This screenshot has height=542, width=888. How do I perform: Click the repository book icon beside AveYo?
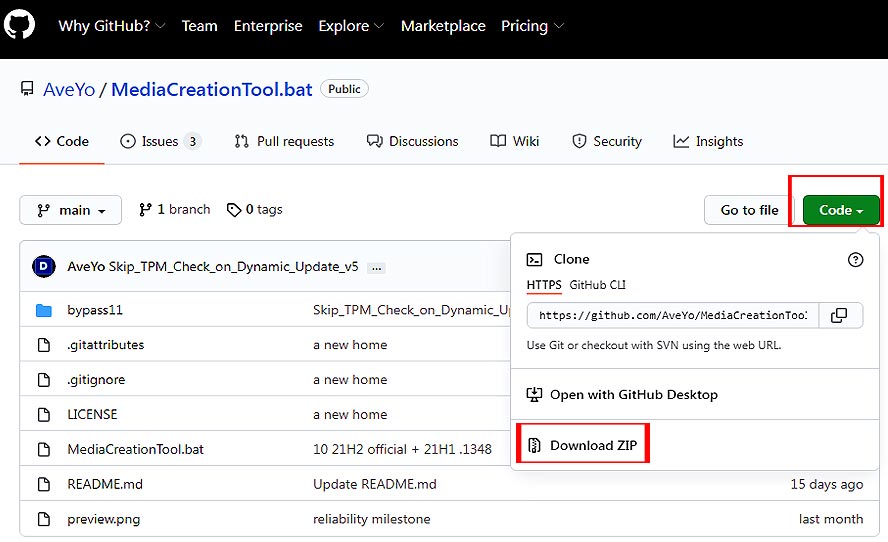pos(27,88)
